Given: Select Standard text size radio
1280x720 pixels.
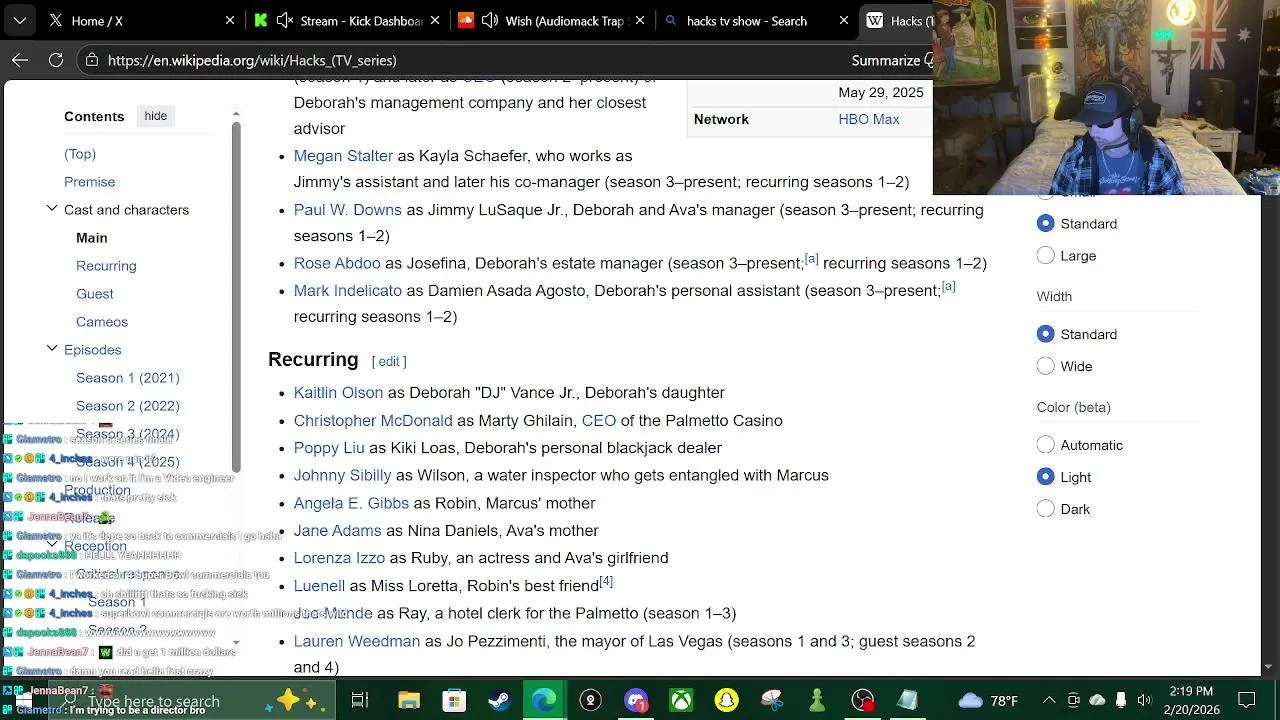Looking at the screenshot, I should tap(1046, 224).
